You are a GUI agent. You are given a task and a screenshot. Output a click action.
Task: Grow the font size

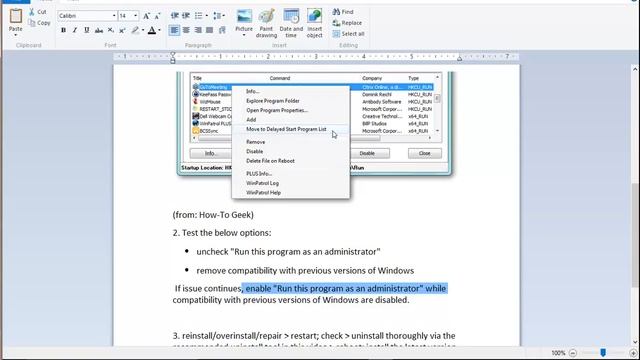[x=146, y=16]
